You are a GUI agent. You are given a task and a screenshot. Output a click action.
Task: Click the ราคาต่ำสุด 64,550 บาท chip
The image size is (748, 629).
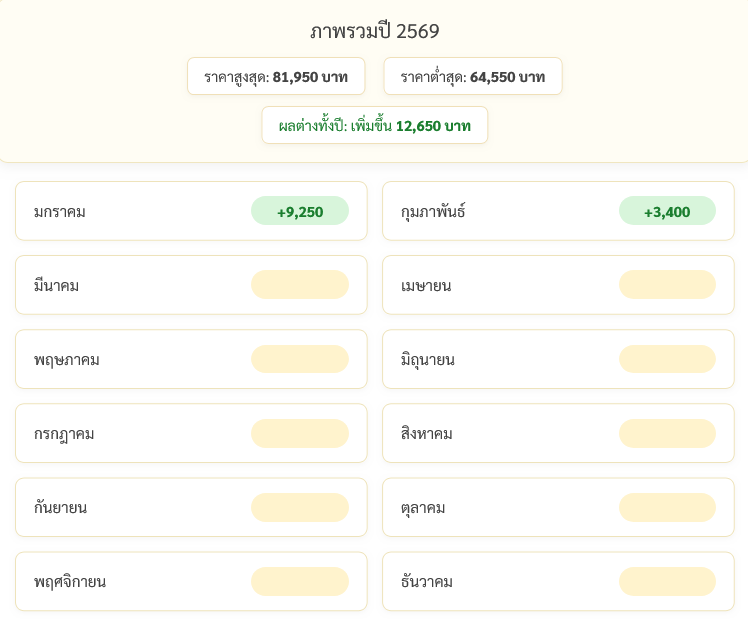point(472,76)
